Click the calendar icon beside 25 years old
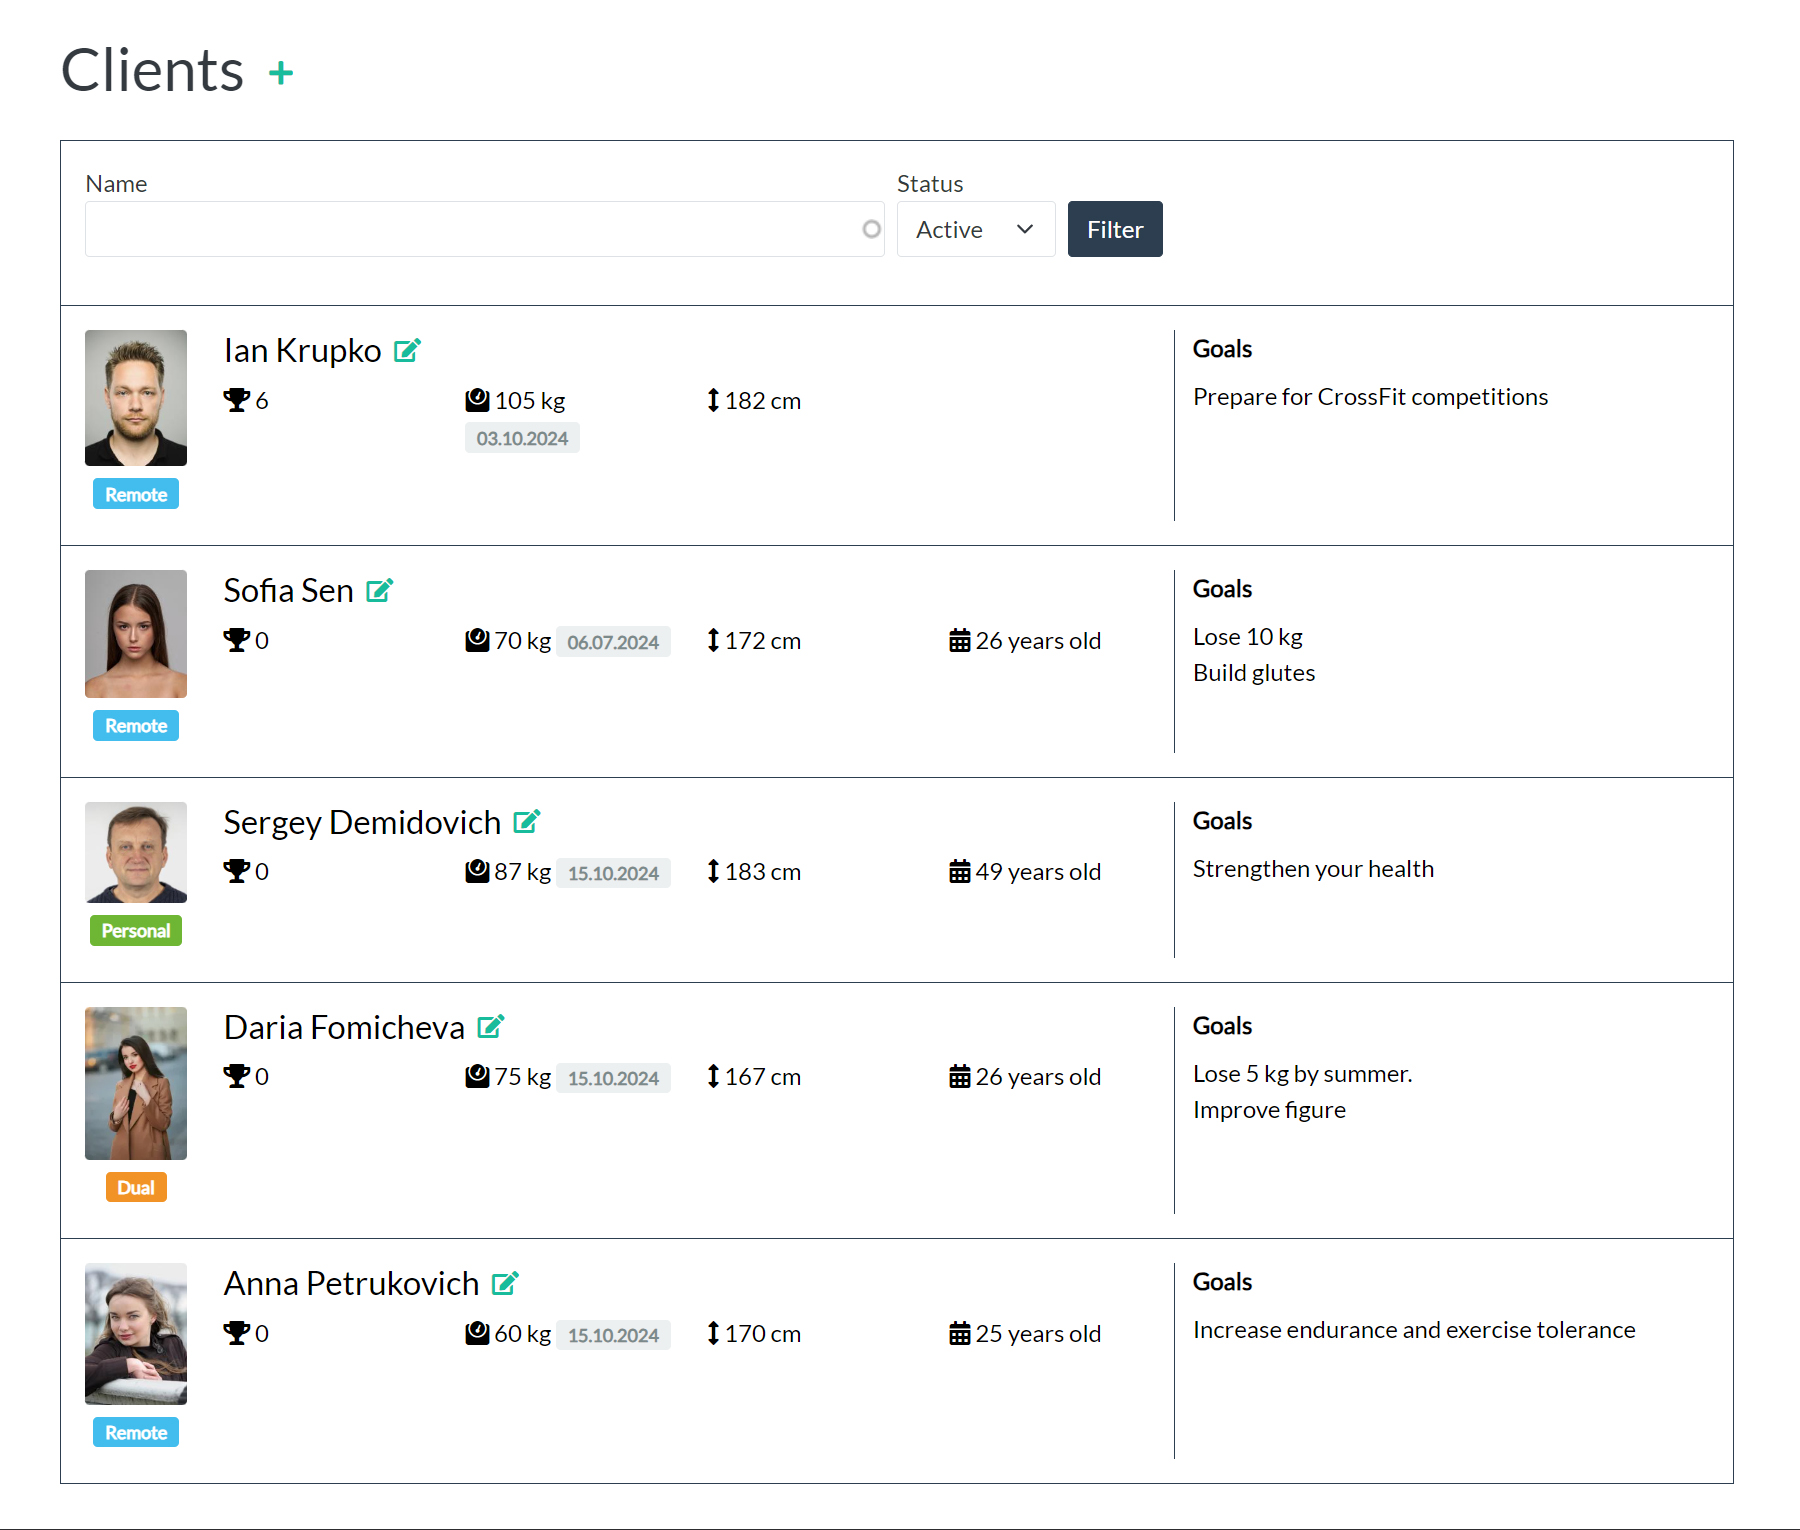1800x1530 pixels. click(x=960, y=1333)
